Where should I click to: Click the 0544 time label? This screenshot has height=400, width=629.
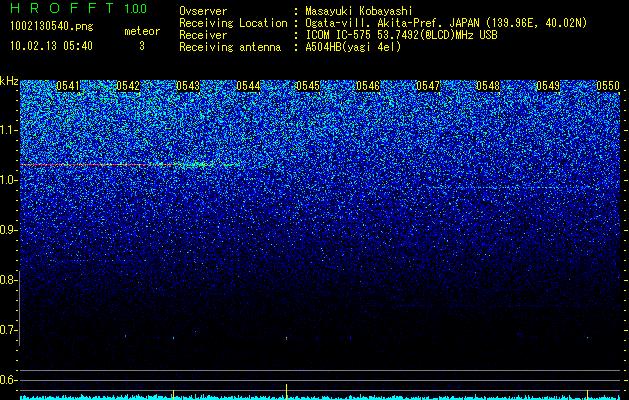[x=248, y=86]
